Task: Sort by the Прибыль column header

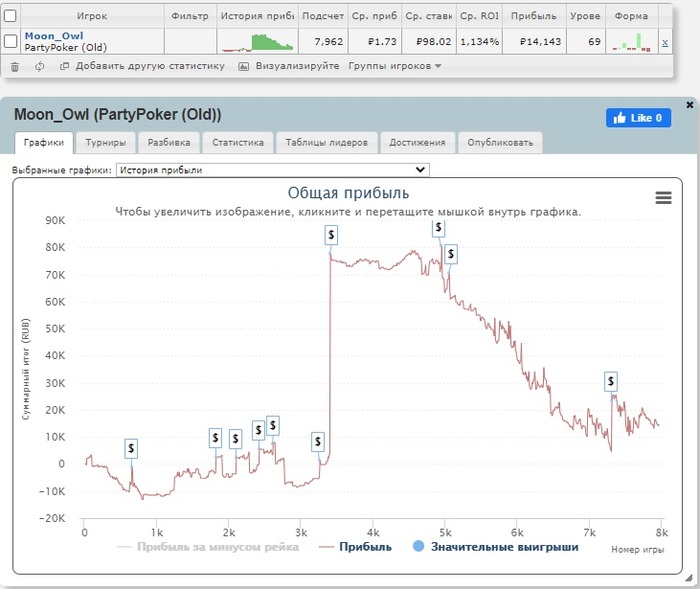Action: pos(534,16)
